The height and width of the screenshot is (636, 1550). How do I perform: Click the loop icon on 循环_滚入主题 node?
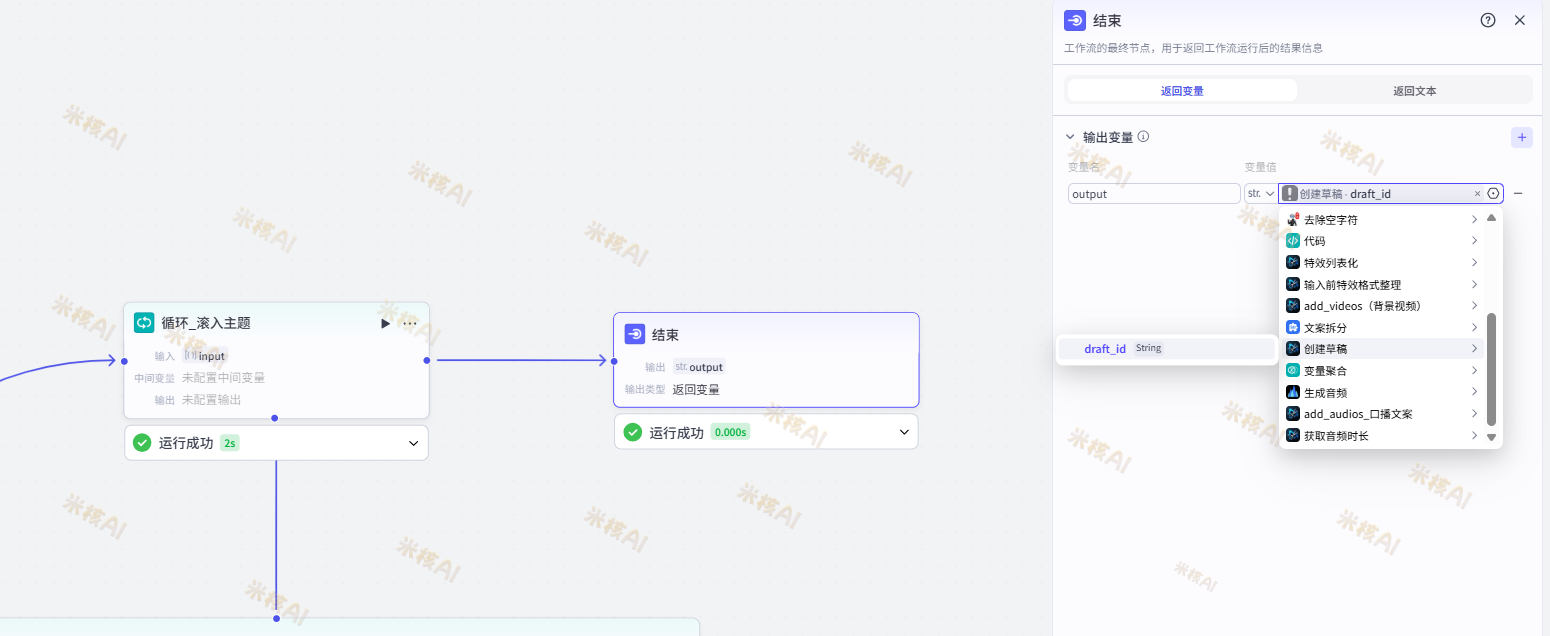tap(144, 322)
